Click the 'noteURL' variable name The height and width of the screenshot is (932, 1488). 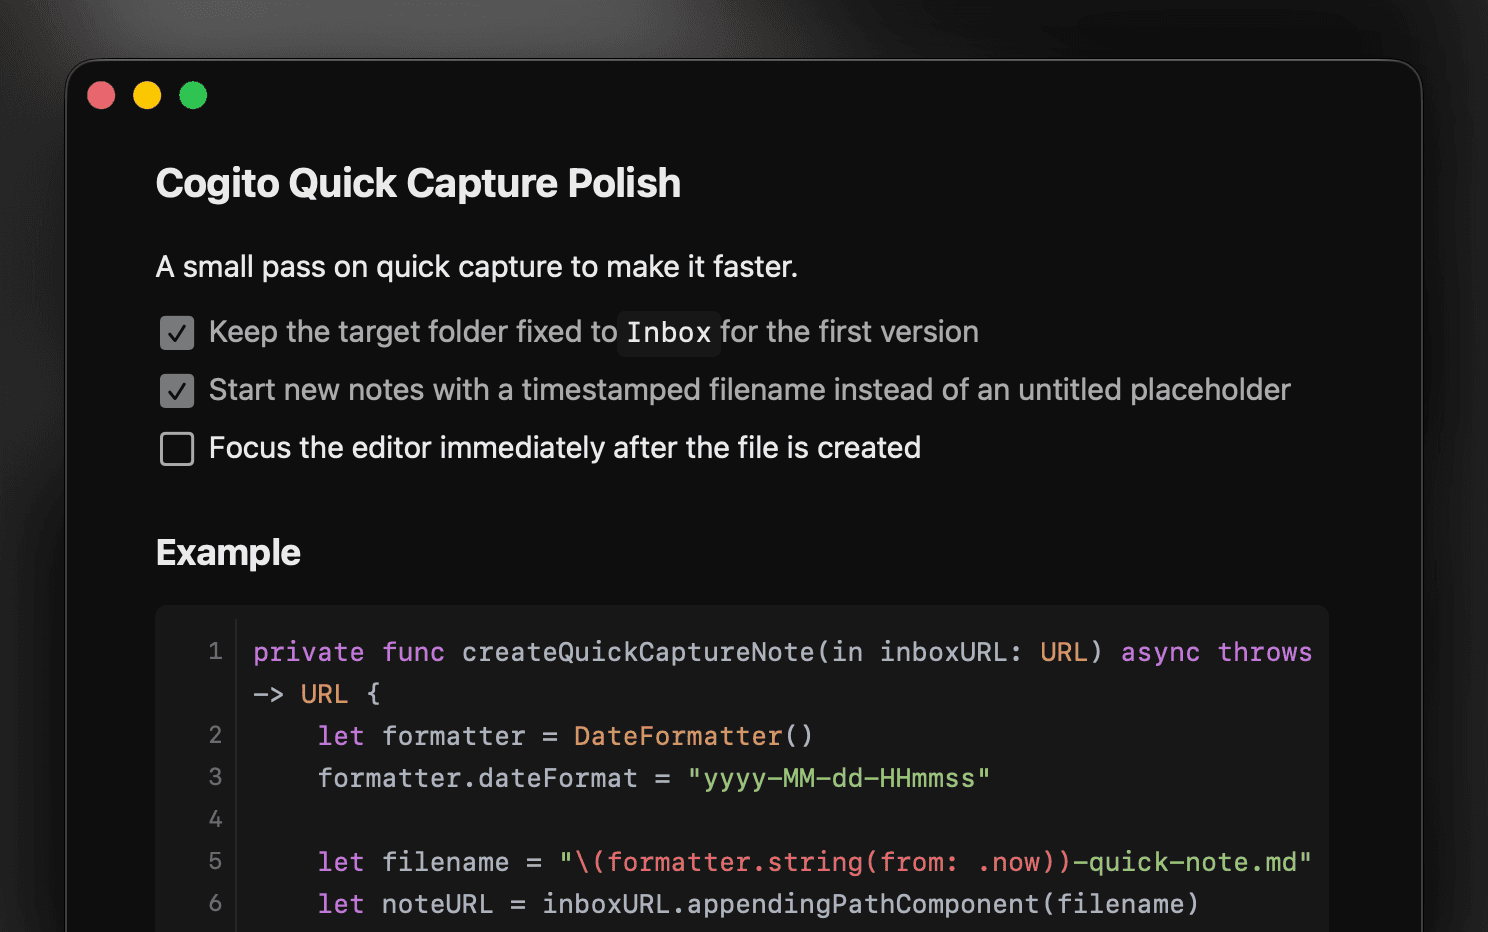438,904
